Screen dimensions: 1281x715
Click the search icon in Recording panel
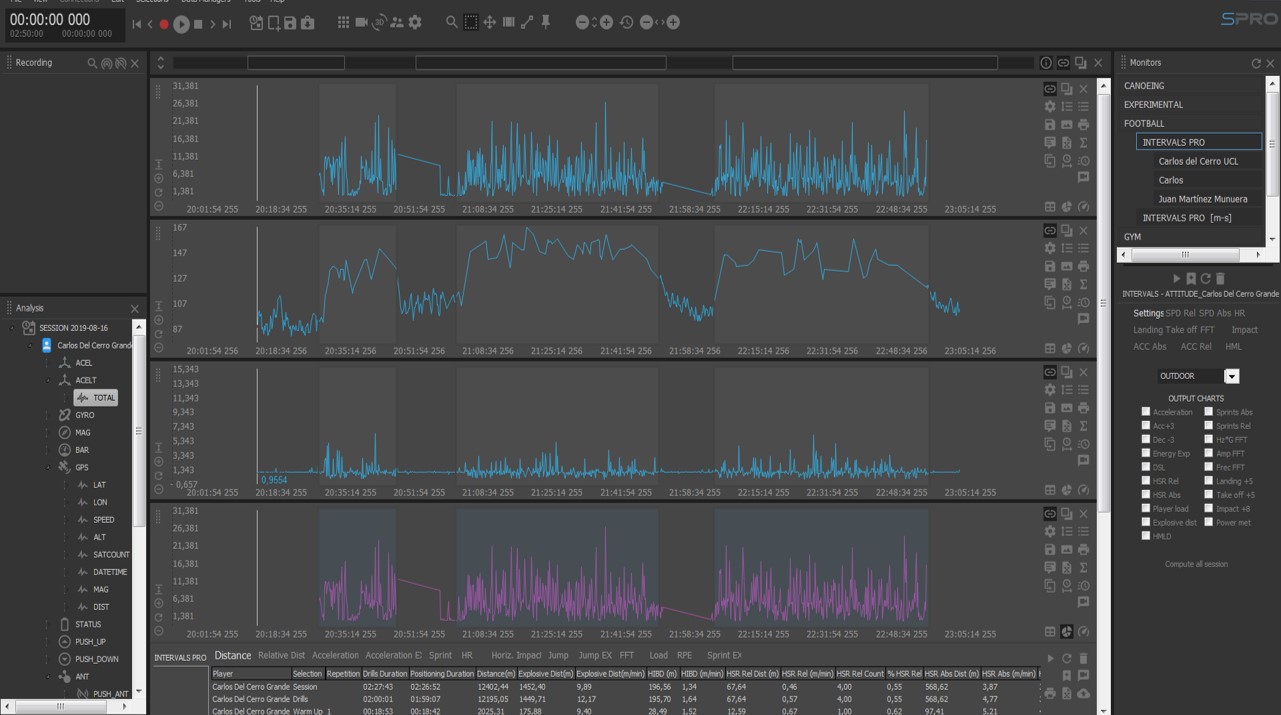tap(92, 63)
